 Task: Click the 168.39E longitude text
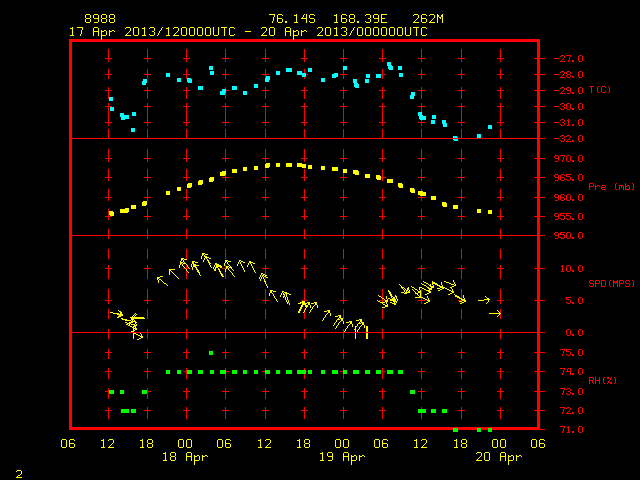pos(360,19)
